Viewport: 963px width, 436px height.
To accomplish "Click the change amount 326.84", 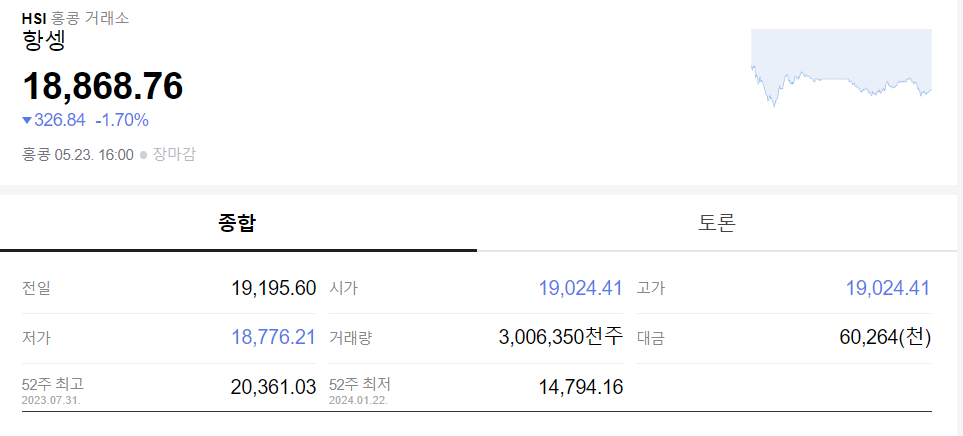I will click(x=60, y=120).
